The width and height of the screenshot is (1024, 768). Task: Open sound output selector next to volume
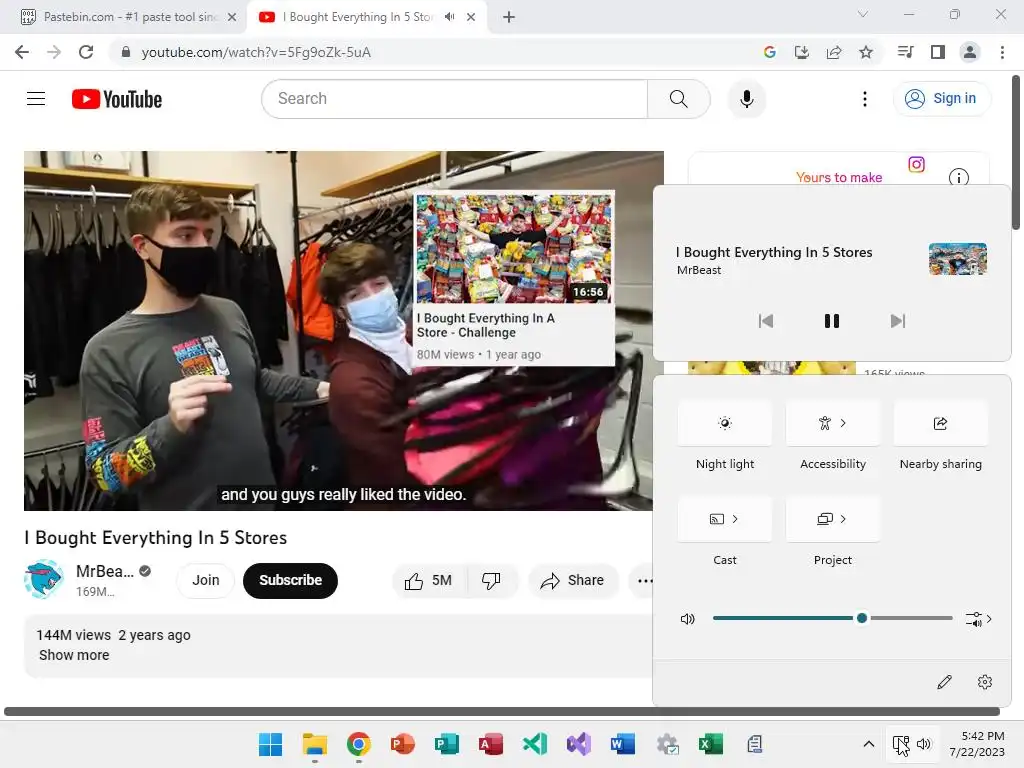(978, 618)
